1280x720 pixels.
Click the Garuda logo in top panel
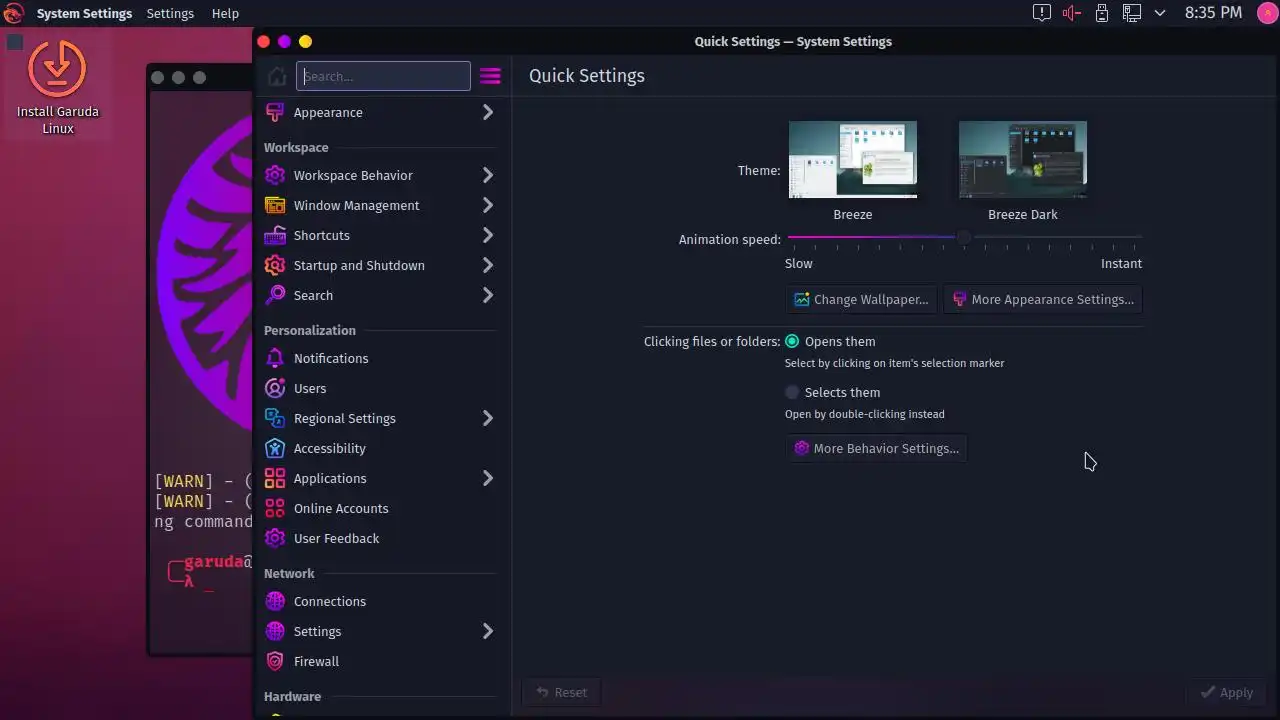pos(13,13)
